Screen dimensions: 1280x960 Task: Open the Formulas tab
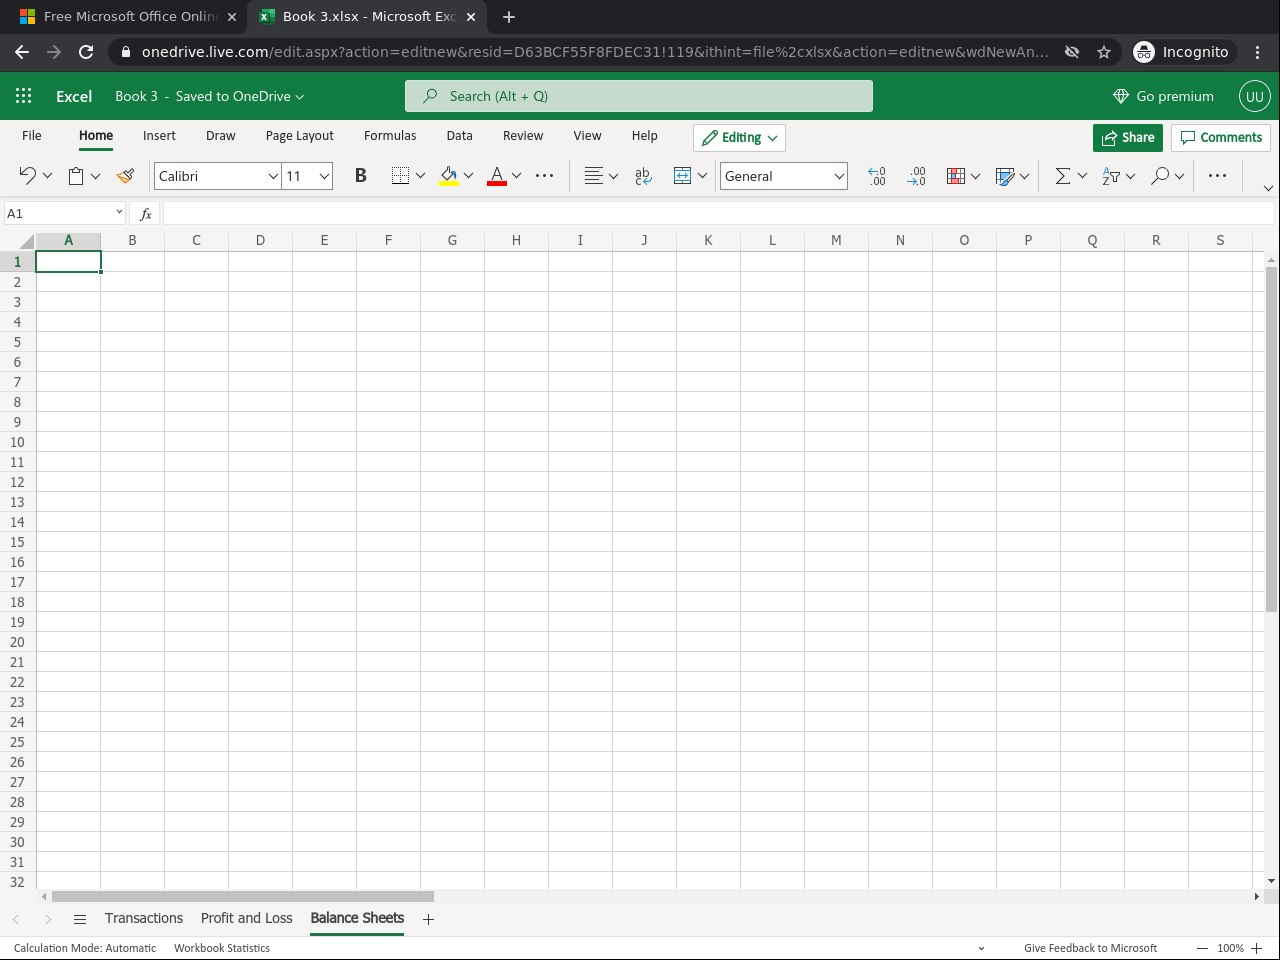click(390, 136)
